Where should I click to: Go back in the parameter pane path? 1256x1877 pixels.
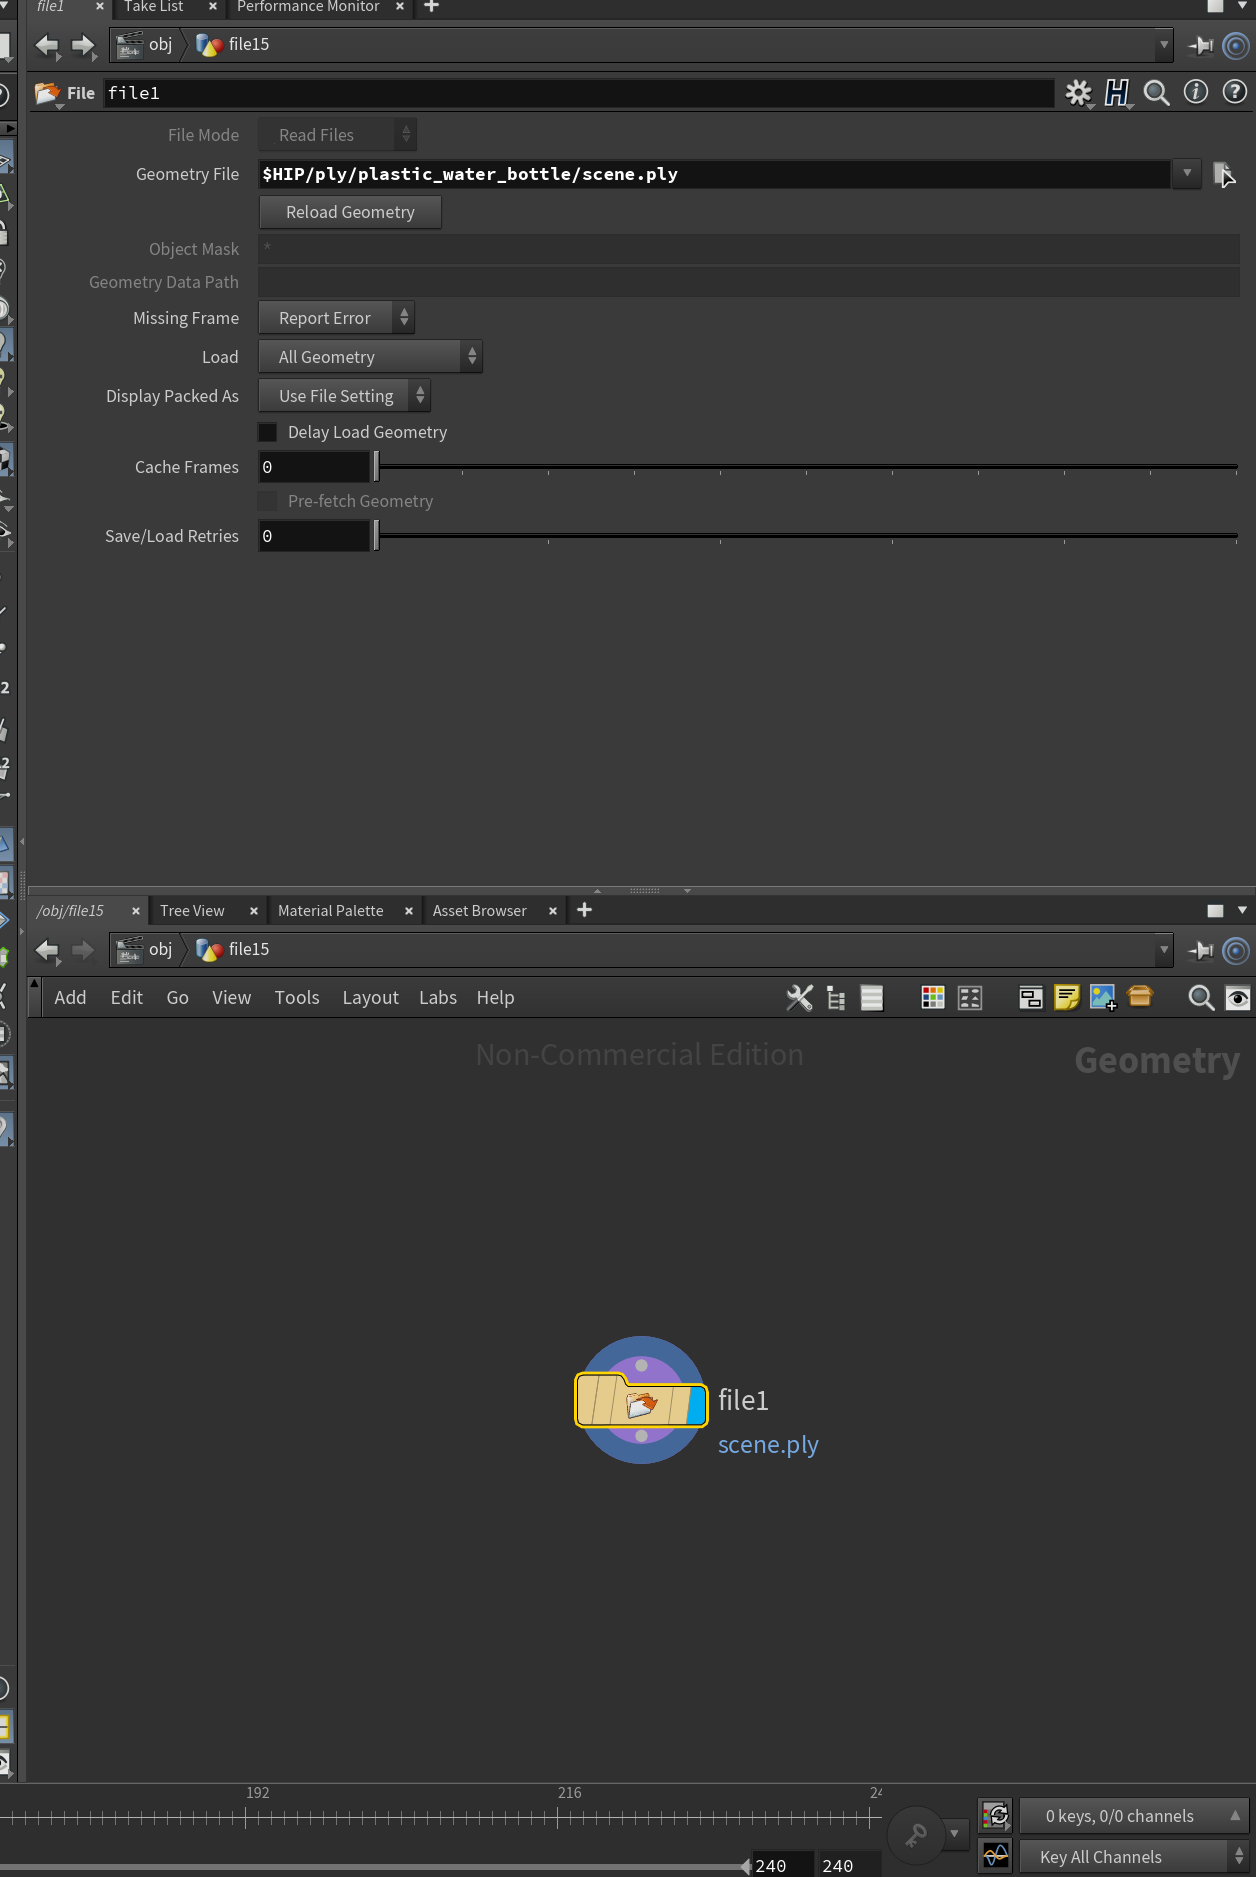pyautogui.click(x=47, y=45)
